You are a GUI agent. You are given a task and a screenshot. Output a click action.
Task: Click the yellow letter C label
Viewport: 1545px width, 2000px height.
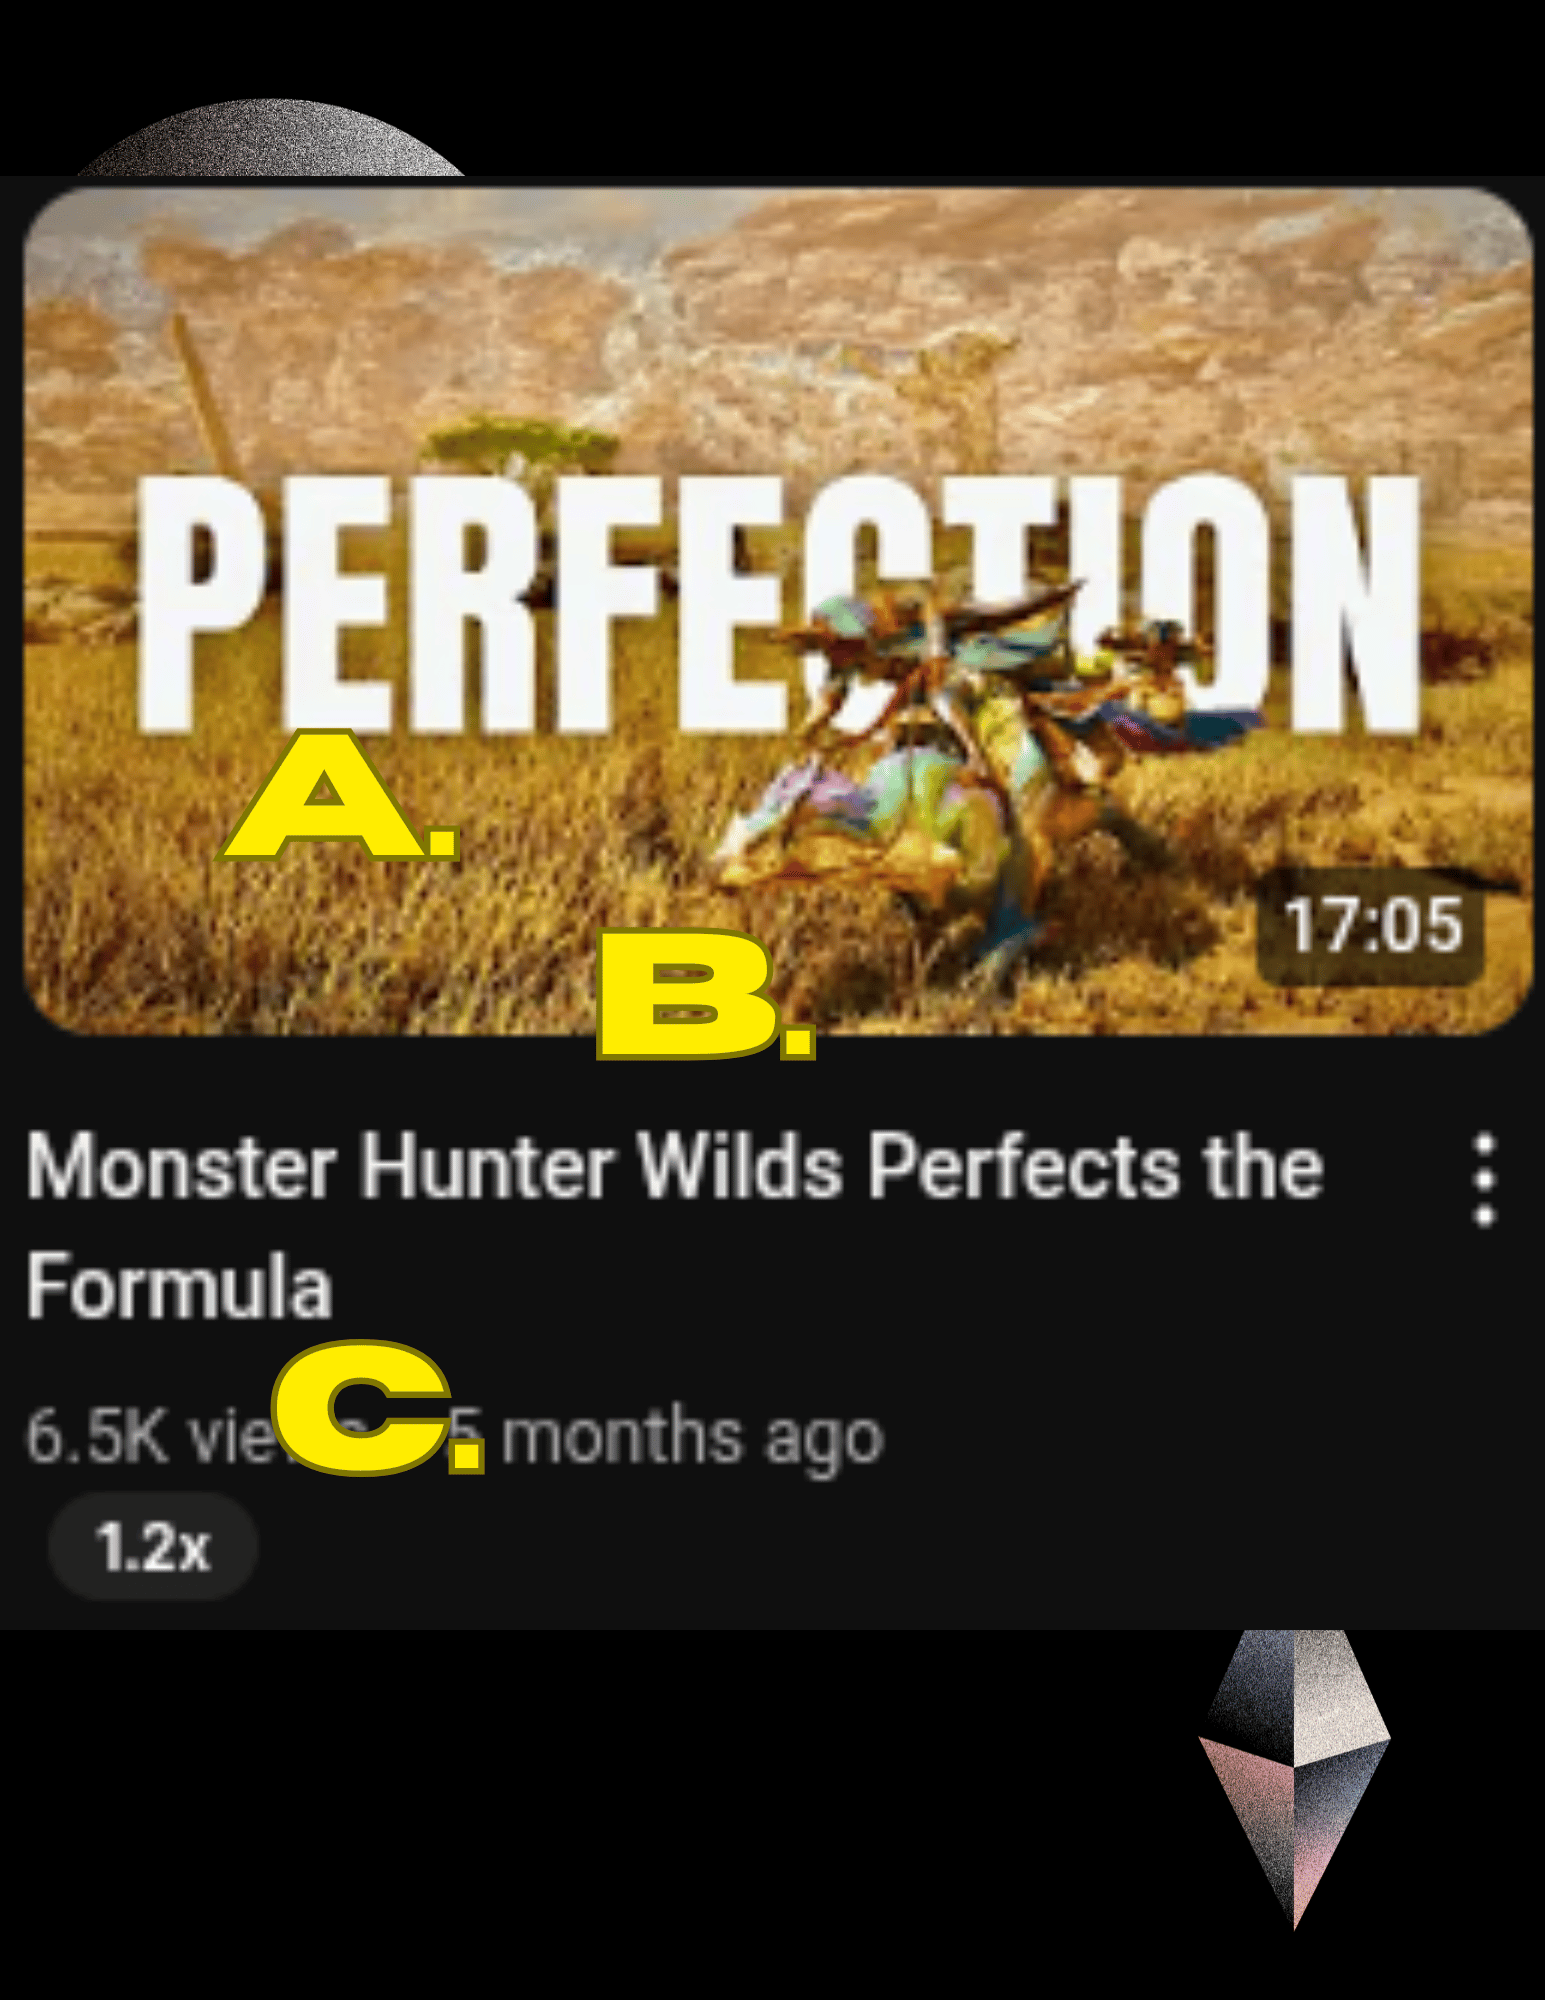pyautogui.click(x=378, y=1408)
